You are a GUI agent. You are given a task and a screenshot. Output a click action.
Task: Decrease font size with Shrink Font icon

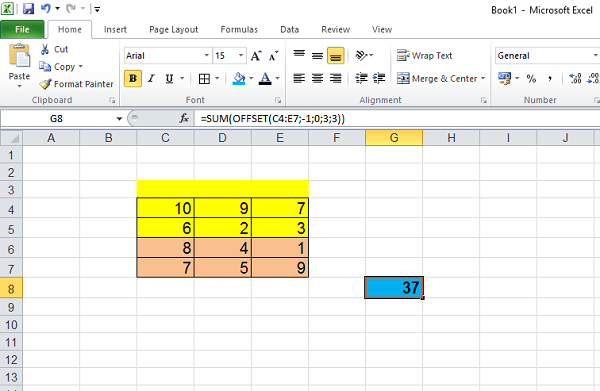(x=273, y=56)
